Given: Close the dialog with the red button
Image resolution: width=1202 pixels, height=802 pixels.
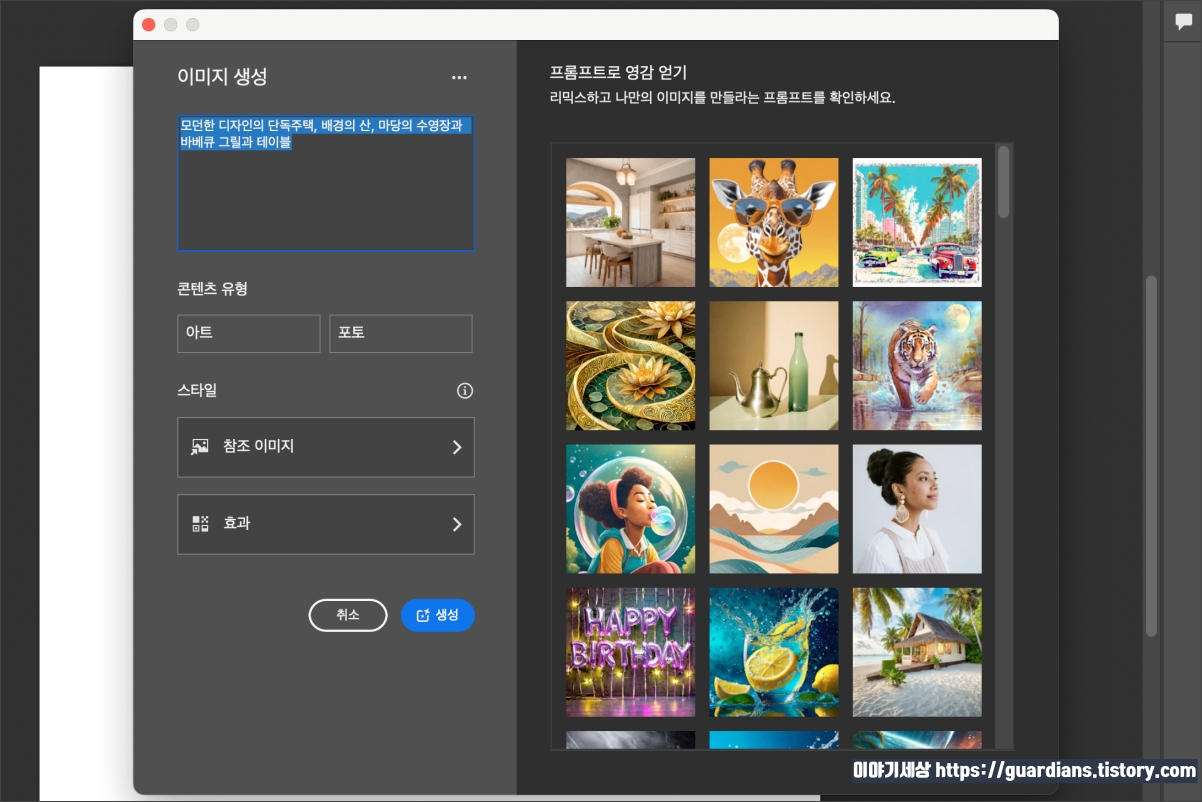Looking at the screenshot, I should coord(149,25).
